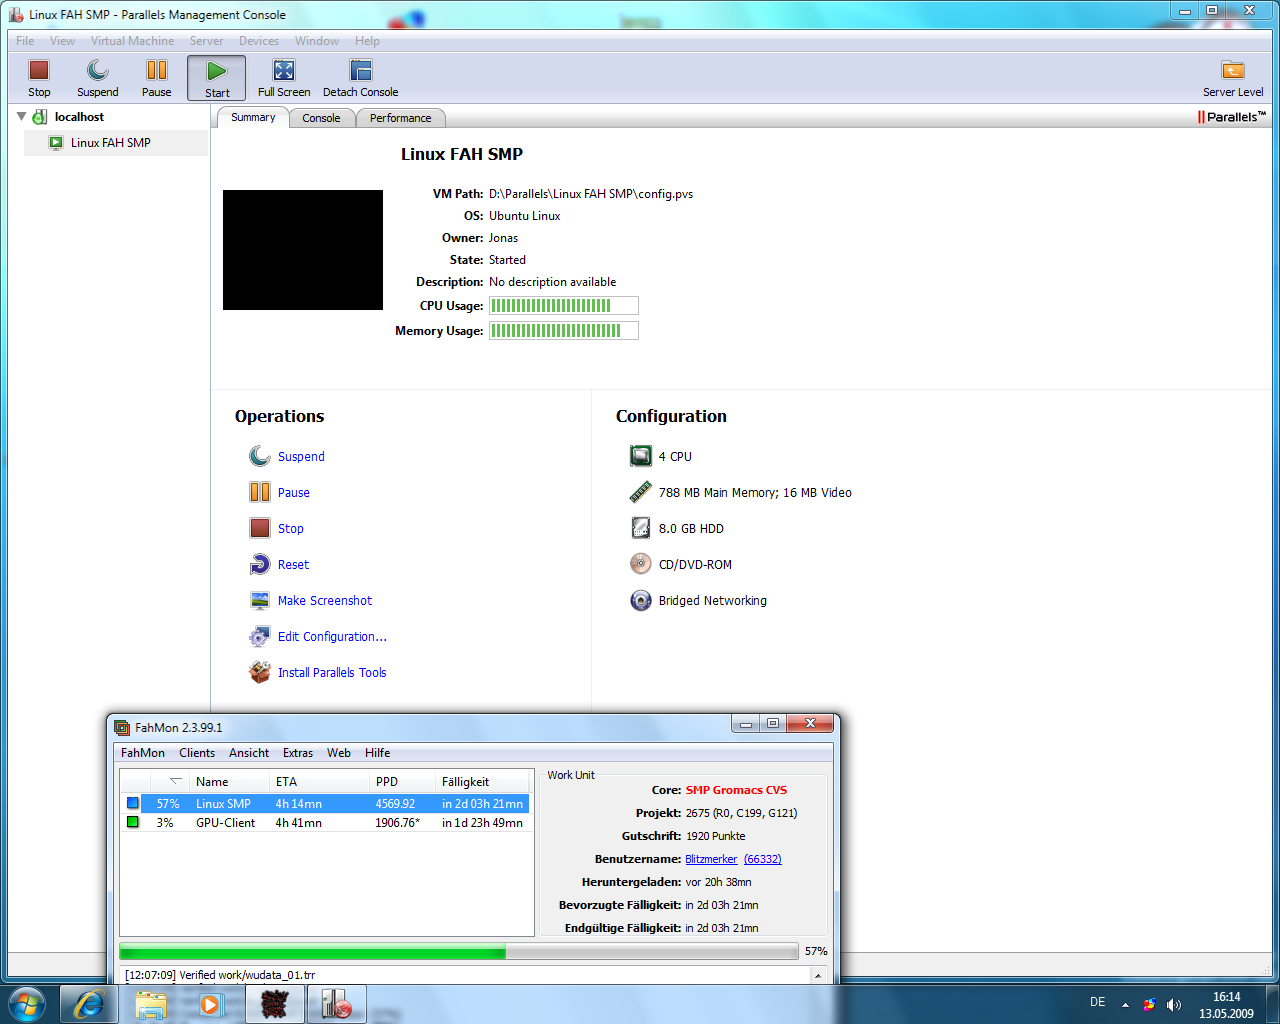The image size is (1280, 1024).
Task: Click Edit Configuration... link
Action: pyautogui.click(x=332, y=636)
